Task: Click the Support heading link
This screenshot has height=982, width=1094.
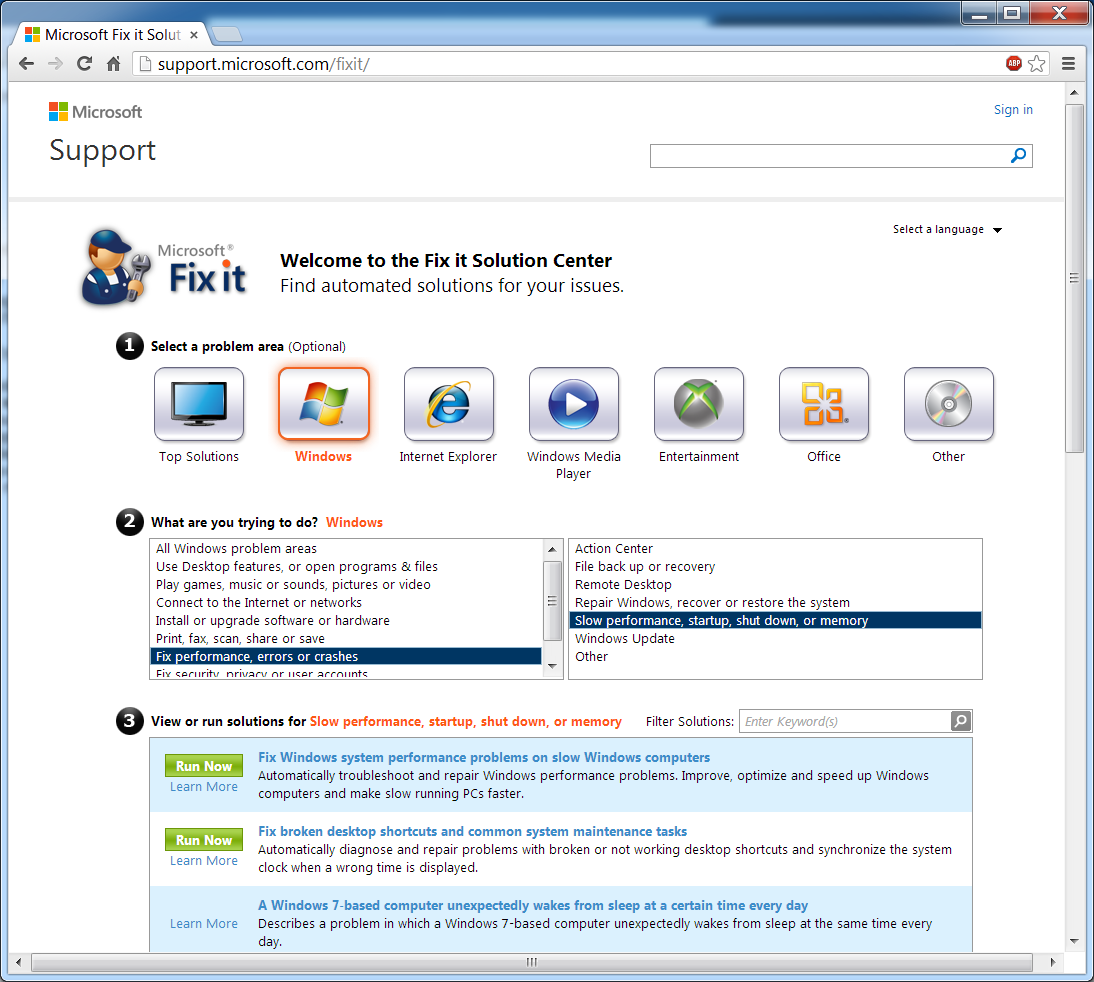Action: [103, 151]
